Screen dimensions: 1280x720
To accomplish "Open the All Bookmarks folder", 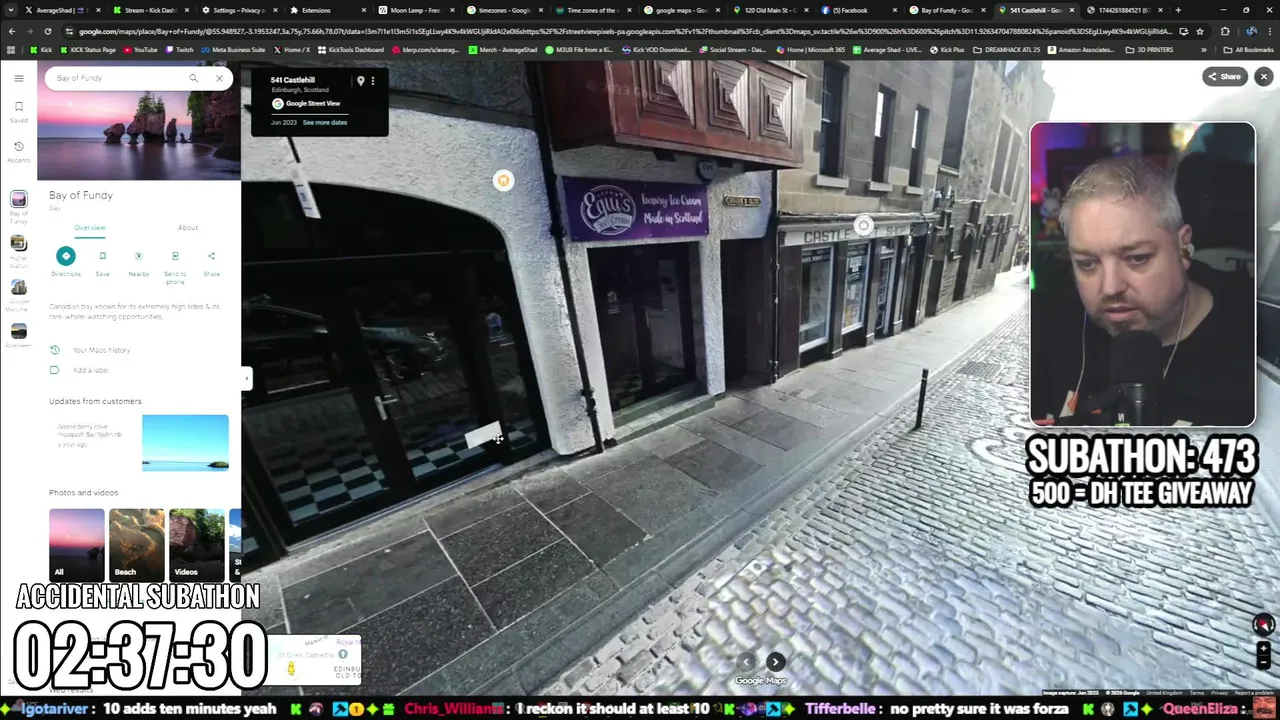I will [1249, 49].
